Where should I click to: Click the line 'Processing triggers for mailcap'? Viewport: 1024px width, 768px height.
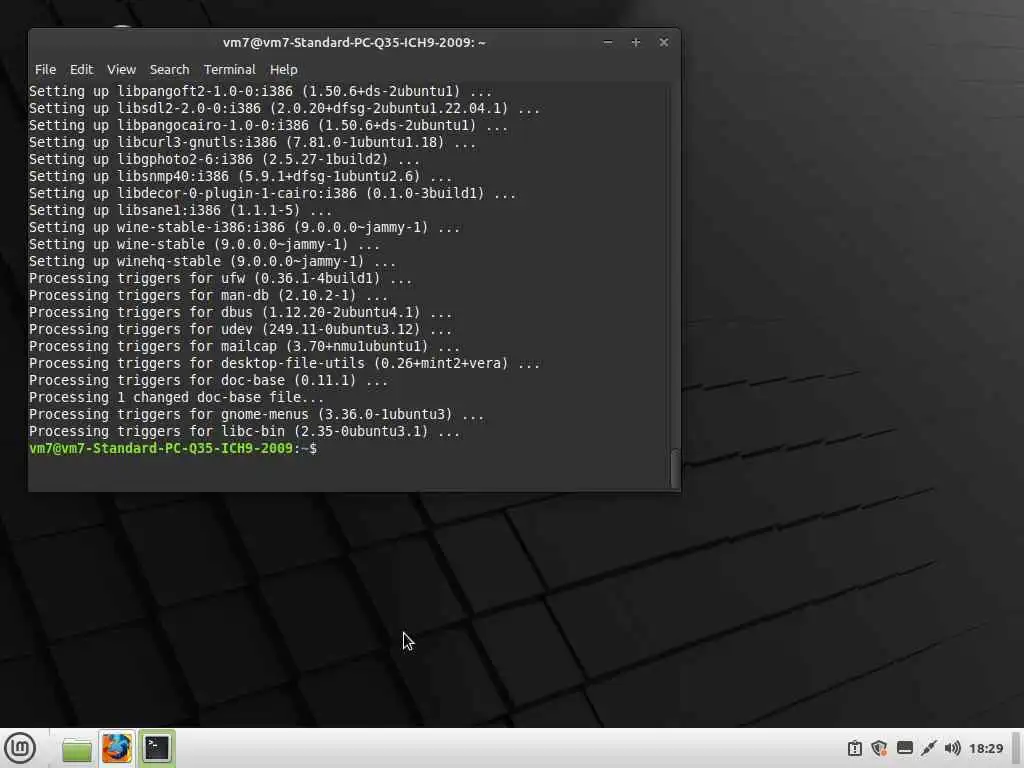coord(244,346)
